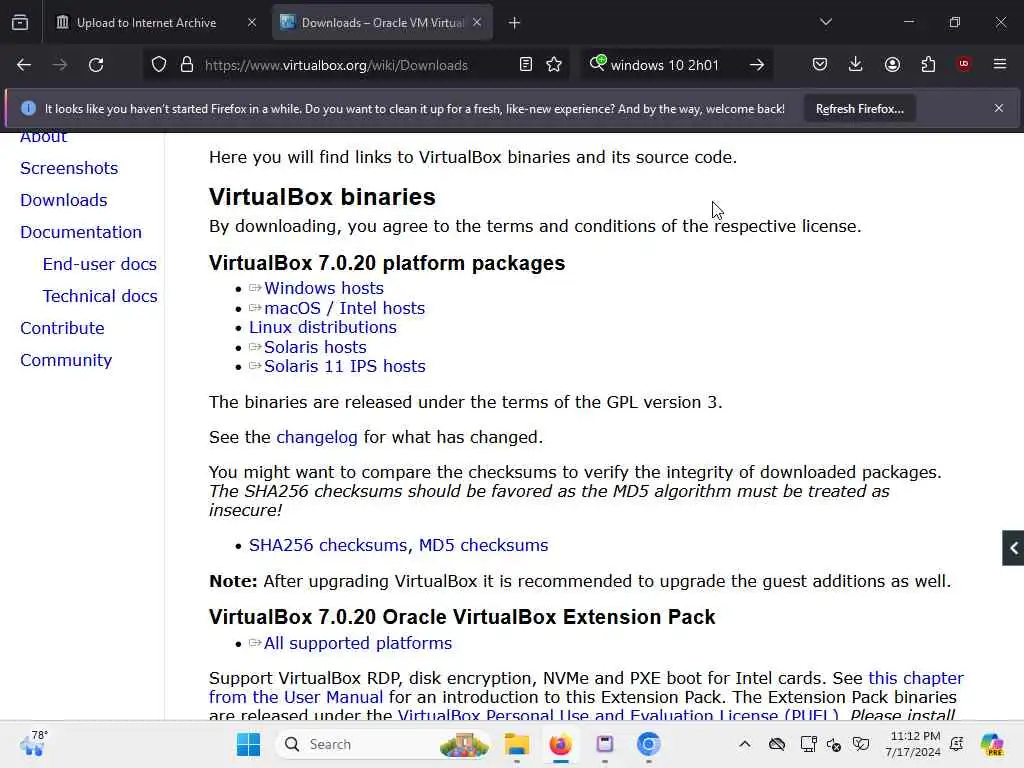Open End-user docs sidebar link
Screen dimensions: 1024x768
tap(100, 264)
